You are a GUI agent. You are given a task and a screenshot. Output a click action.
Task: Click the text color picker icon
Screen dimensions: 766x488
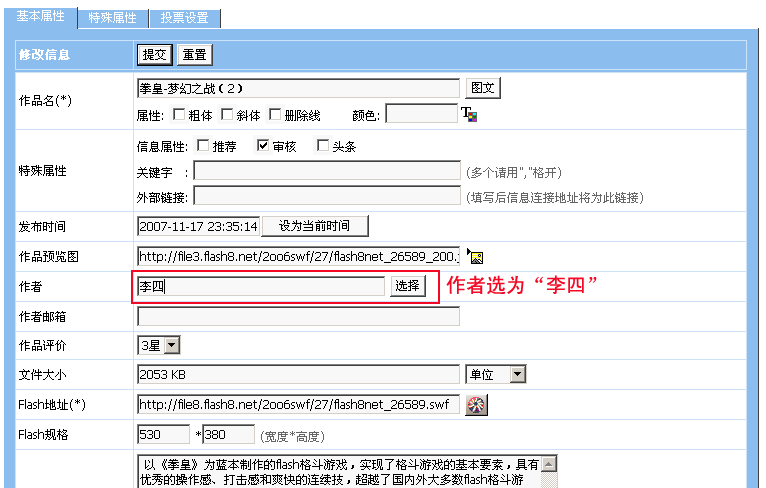tap(469, 115)
